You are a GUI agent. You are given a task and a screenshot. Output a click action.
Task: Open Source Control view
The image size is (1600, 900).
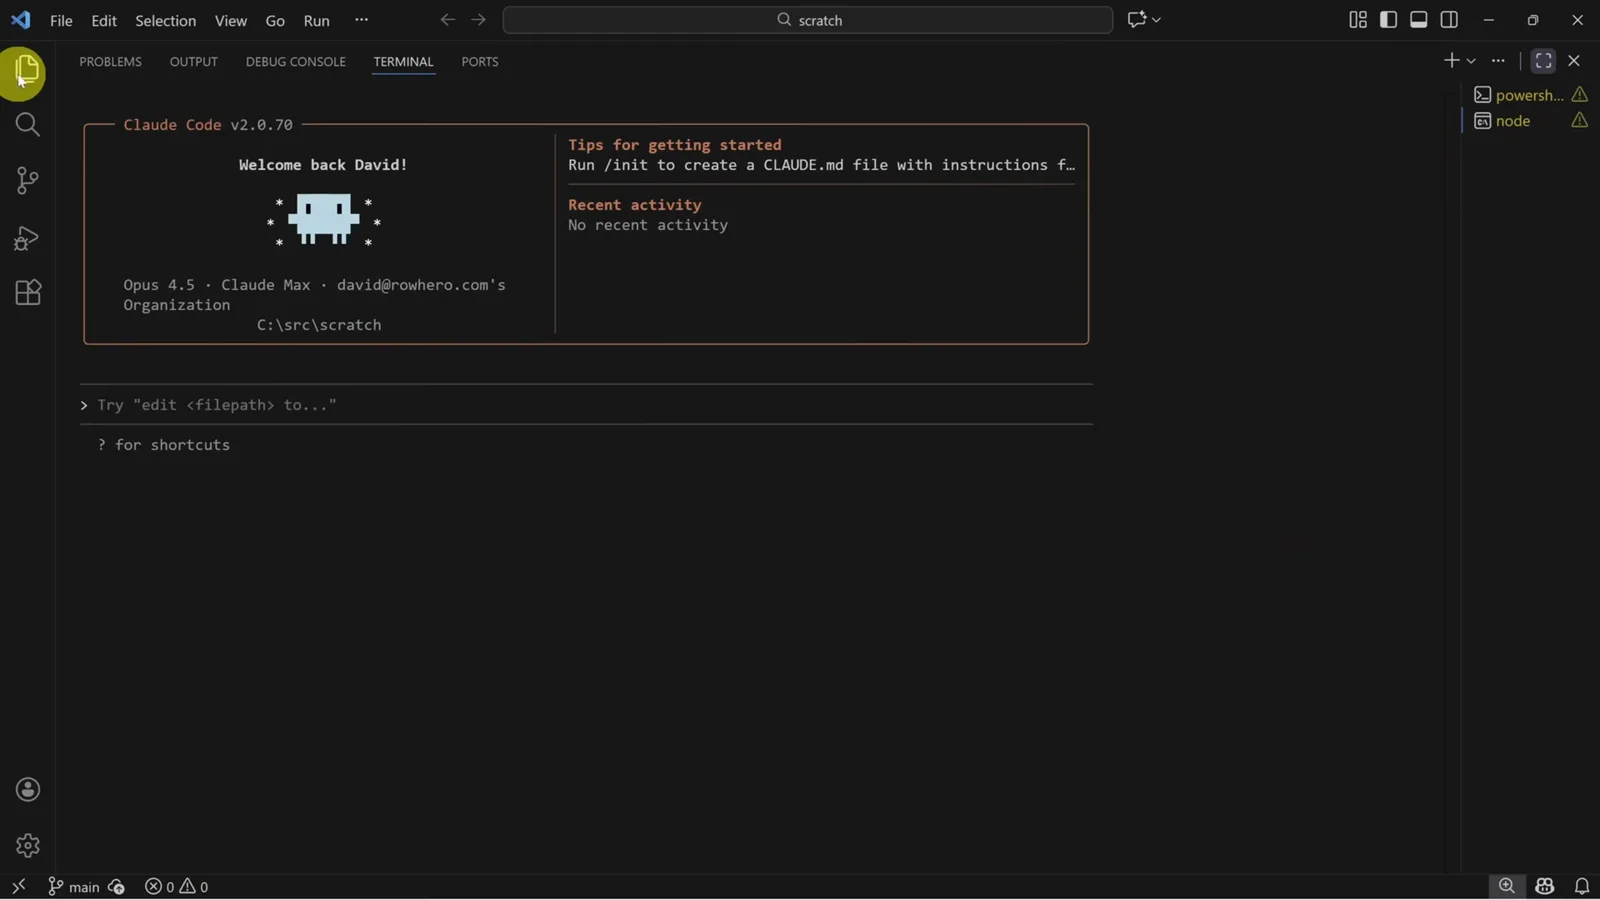pyautogui.click(x=27, y=180)
